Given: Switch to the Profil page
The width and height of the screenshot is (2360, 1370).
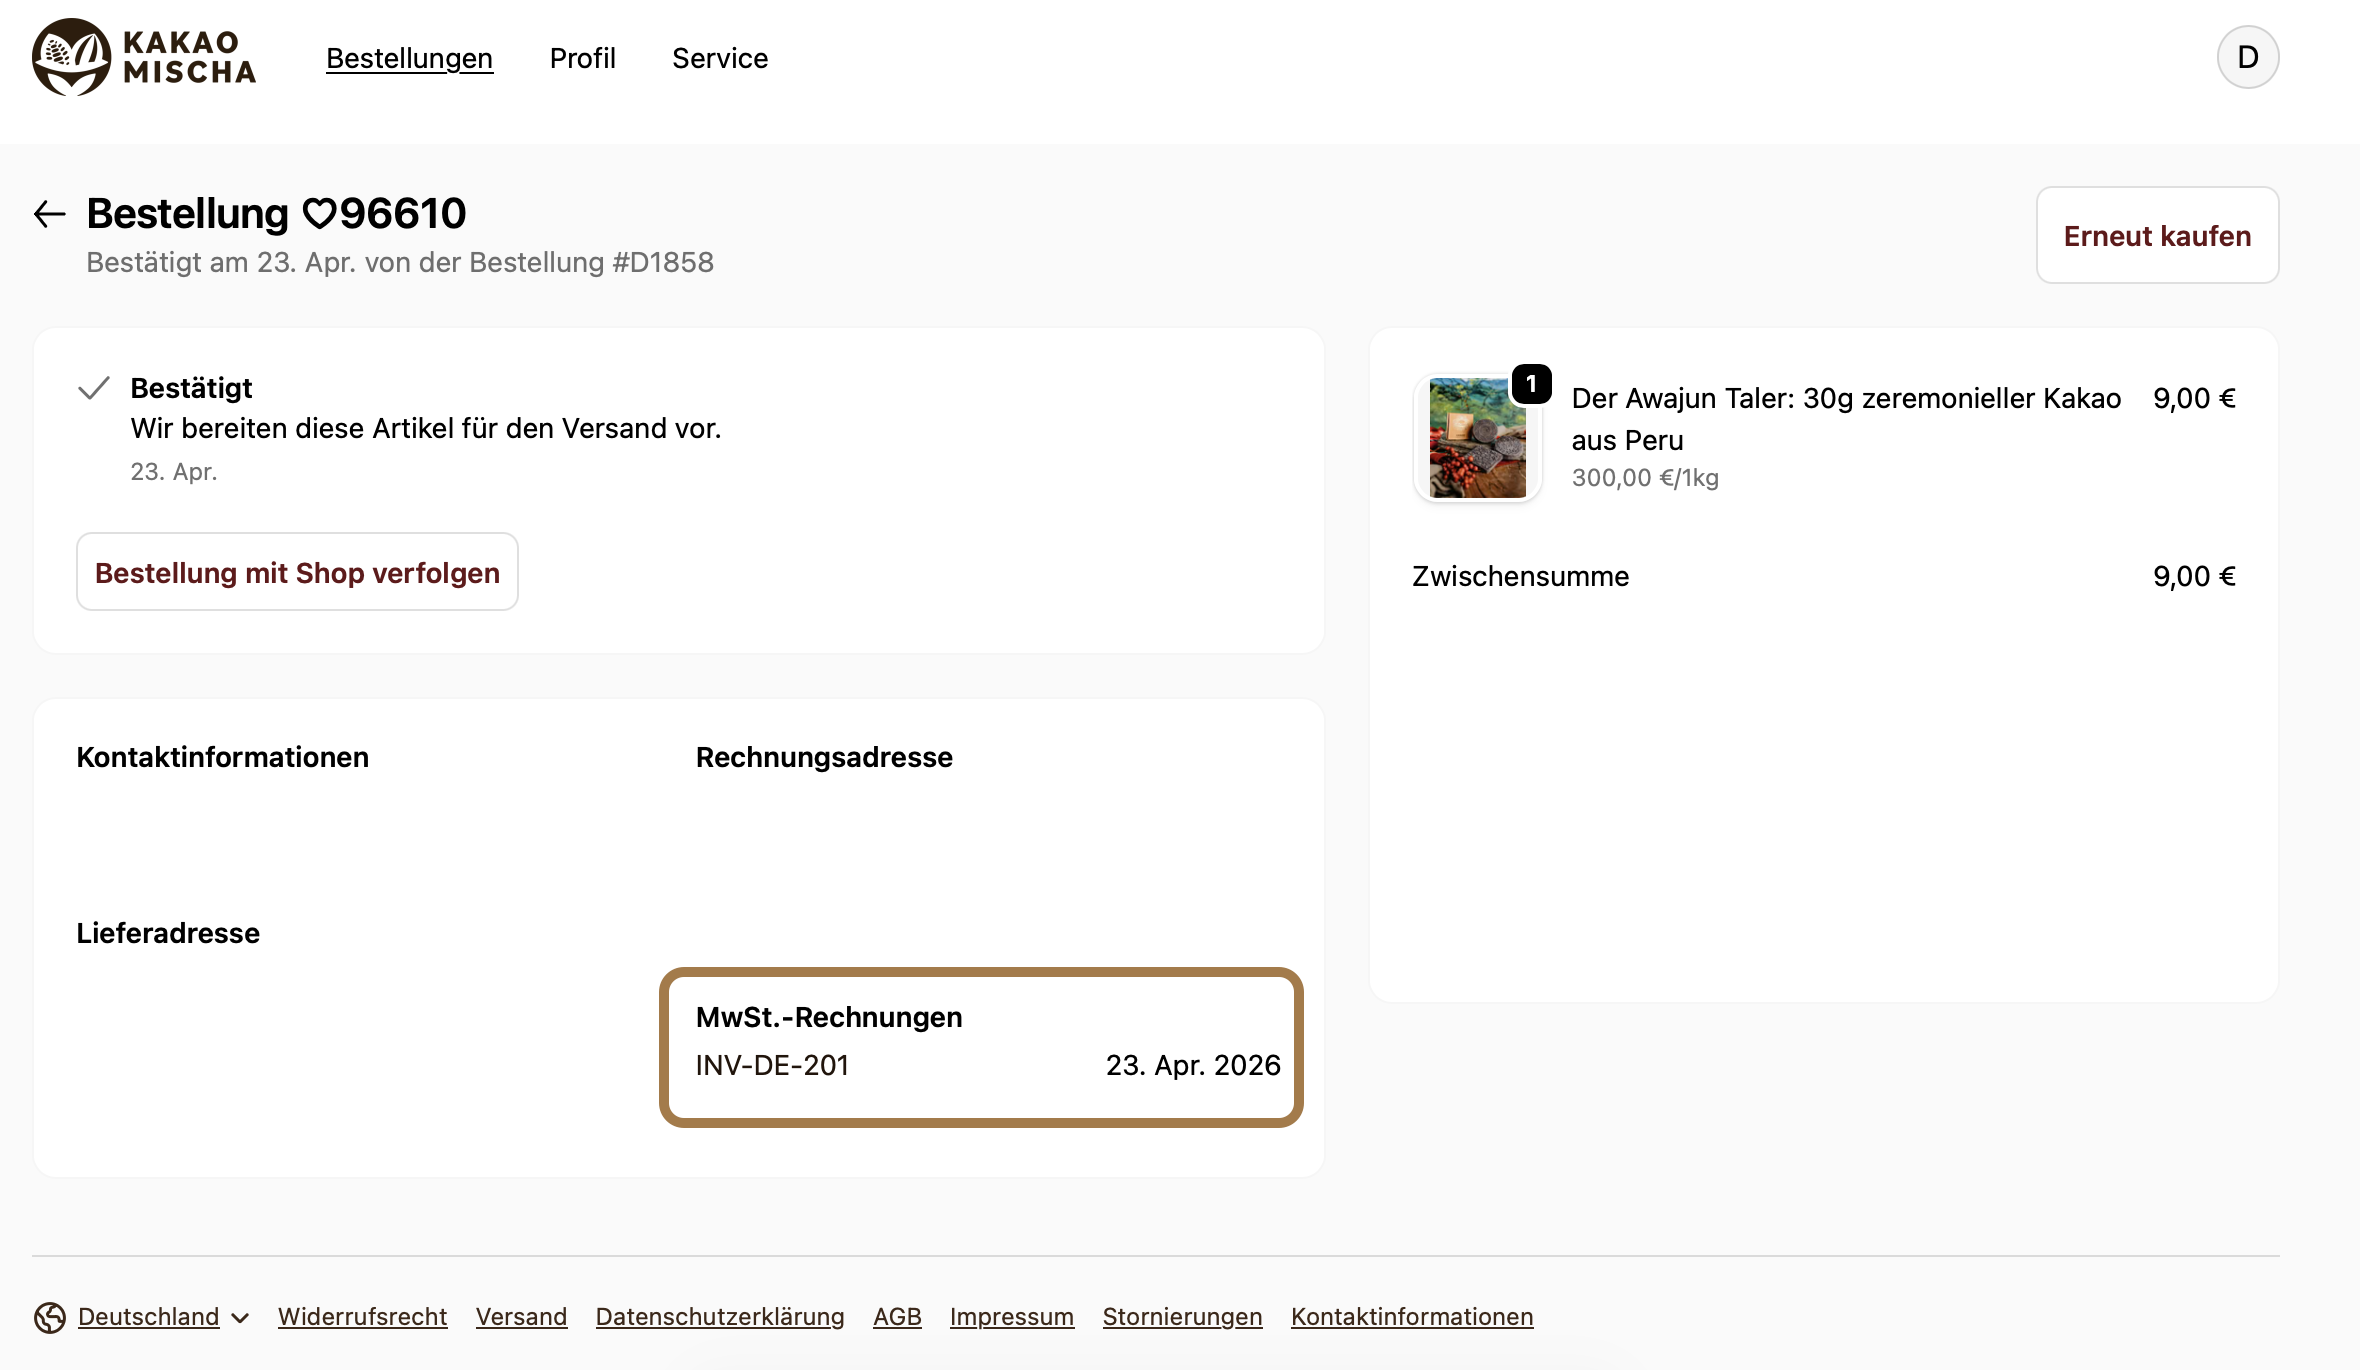Looking at the screenshot, I should [582, 58].
